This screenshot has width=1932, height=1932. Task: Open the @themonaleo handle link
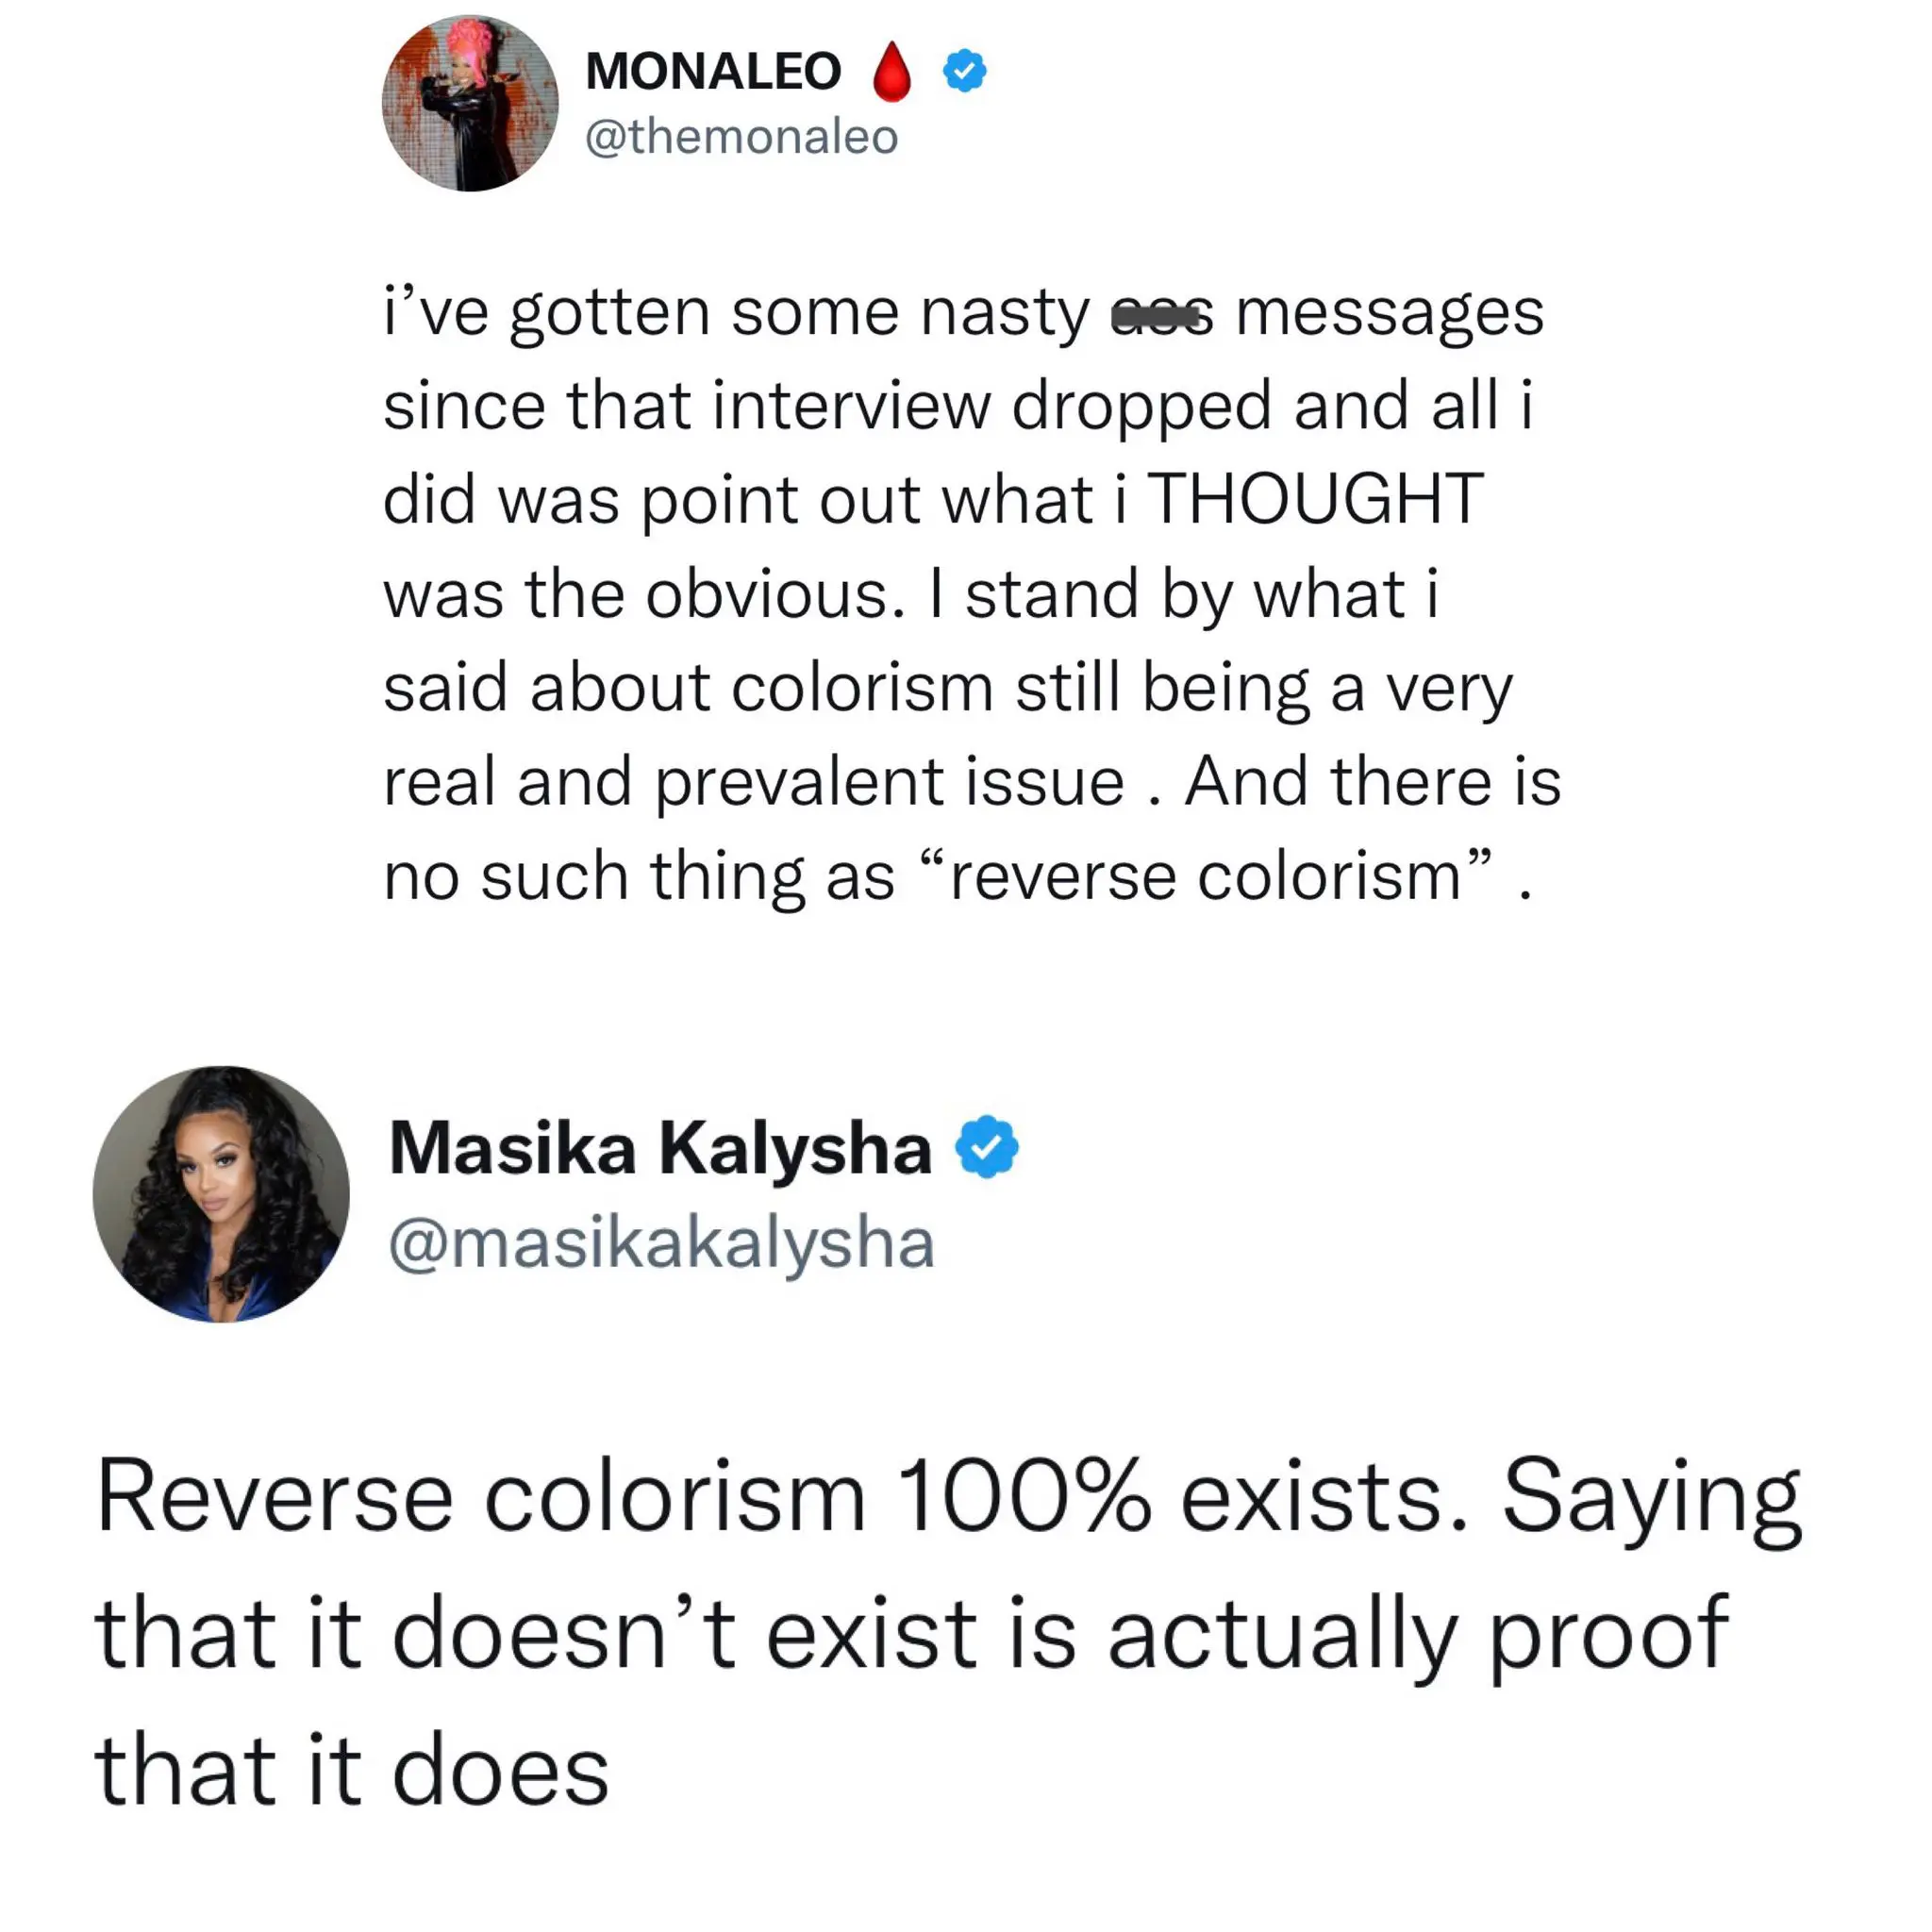coord(741,137)
